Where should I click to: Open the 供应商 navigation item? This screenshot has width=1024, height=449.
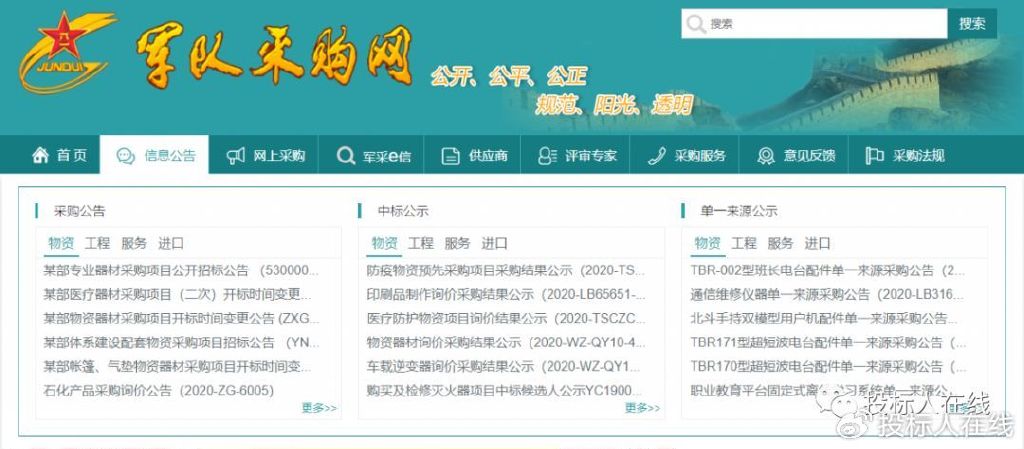pos(473,155)
